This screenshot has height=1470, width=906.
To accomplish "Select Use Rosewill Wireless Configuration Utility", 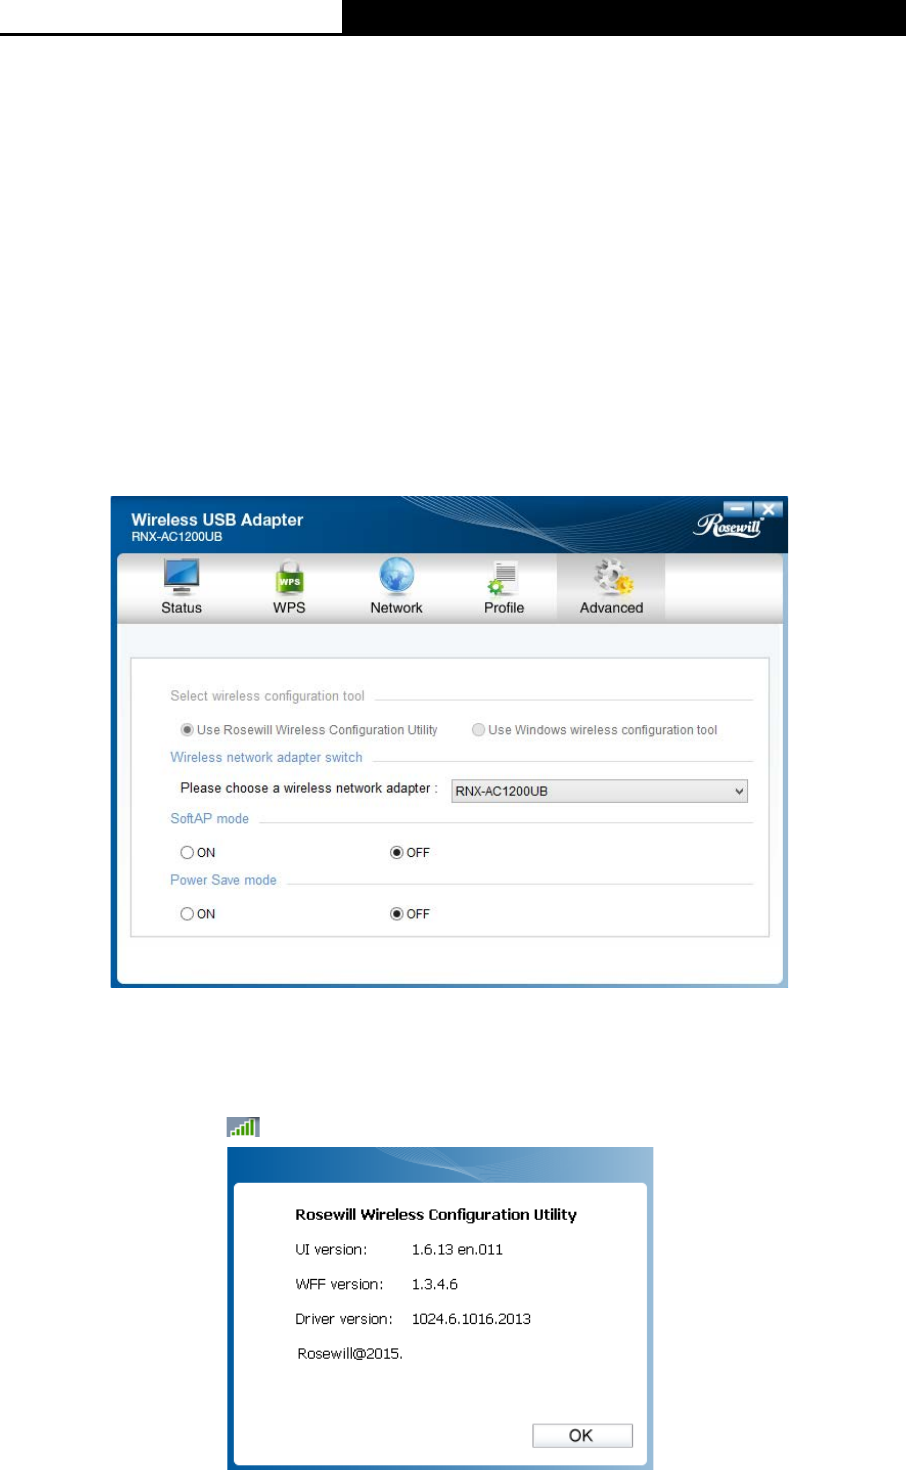I will pyautogui.click(x=309, y=730).
